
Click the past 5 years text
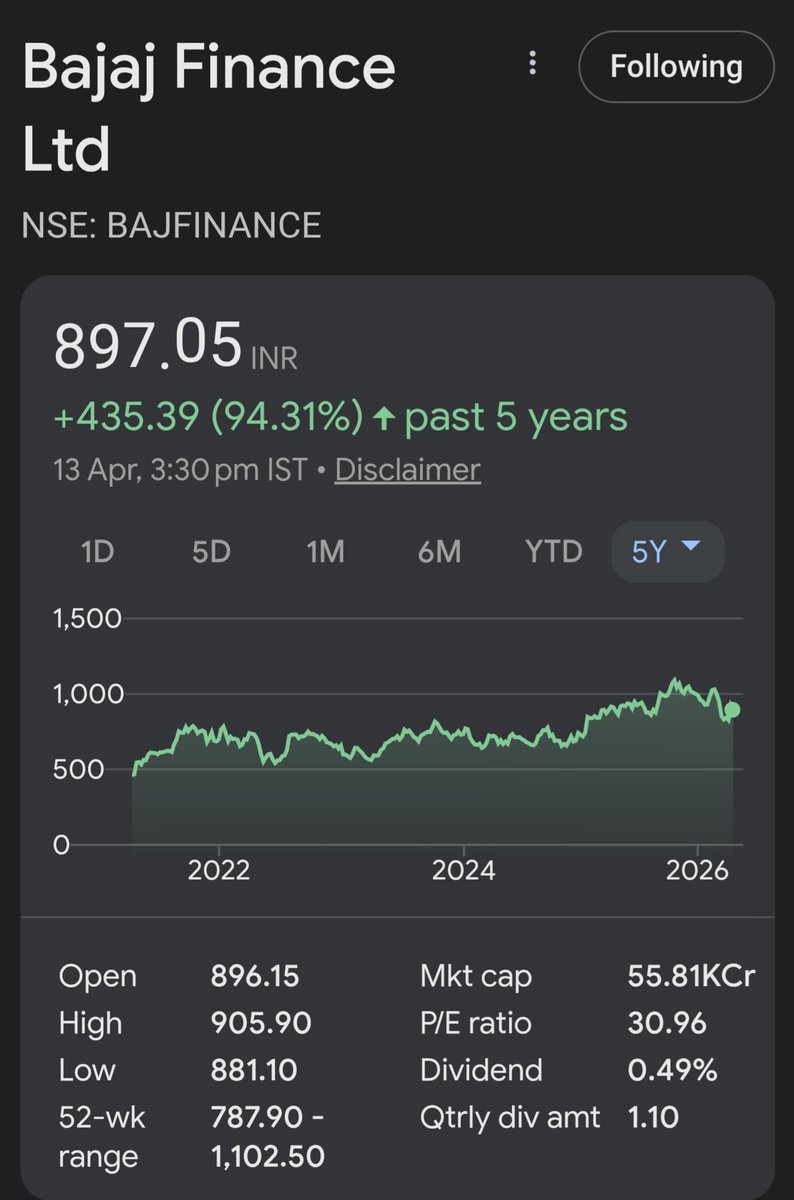tap(516, 417)
